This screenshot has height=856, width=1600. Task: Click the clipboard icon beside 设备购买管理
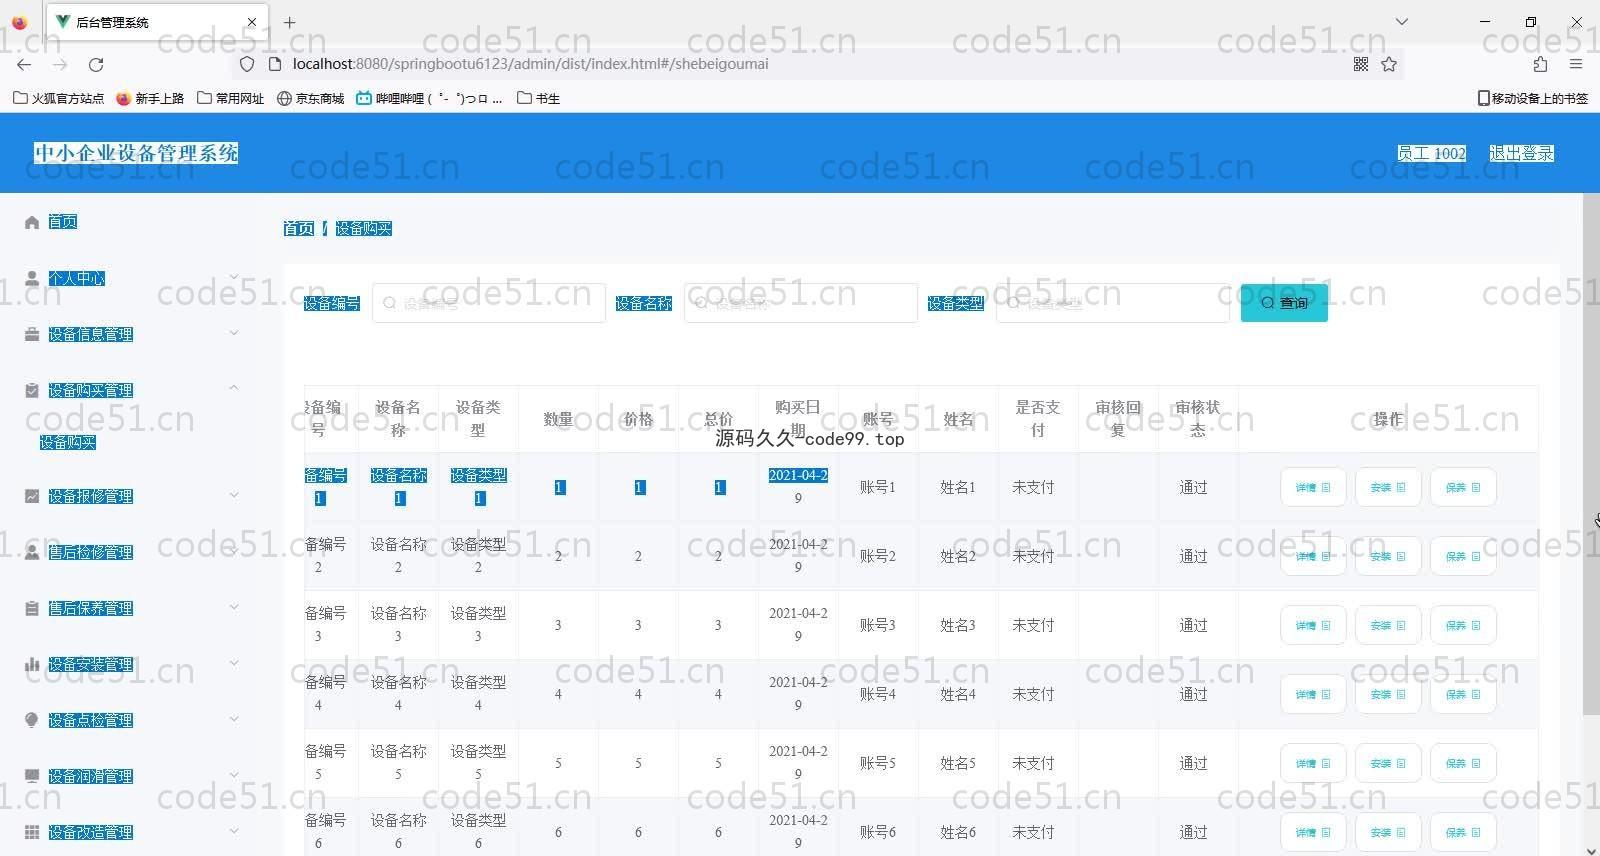pyautogui.click(x=32, y=390)
